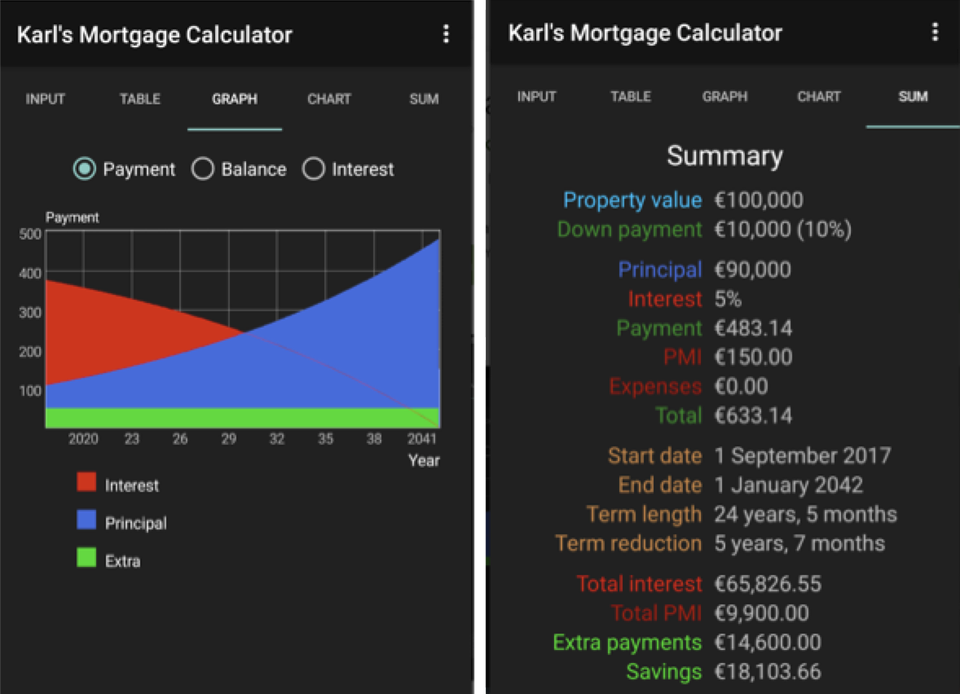The width and height of the screenshot is (960, 694).
Task: Click the blue Principal legend swatch
Action: [x=86, y=520]
